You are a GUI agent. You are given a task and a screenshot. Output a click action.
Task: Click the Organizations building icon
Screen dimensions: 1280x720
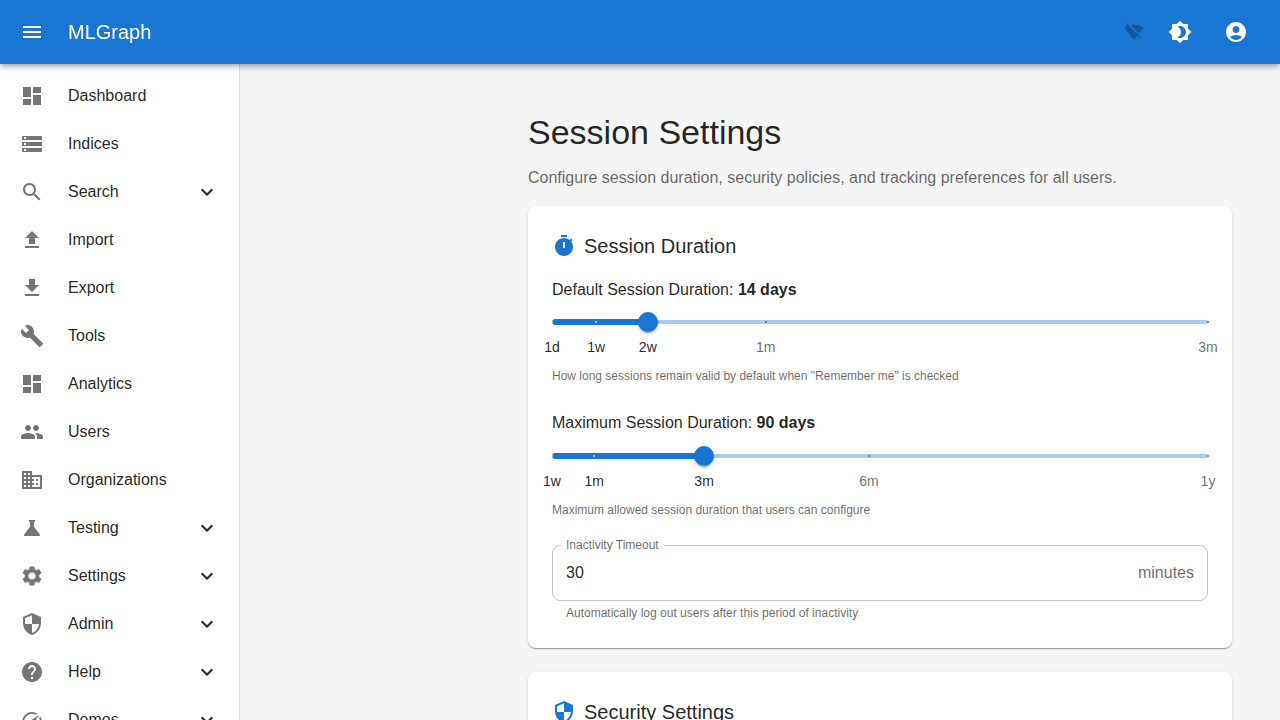pyautogui.click(x=32, y=479)
